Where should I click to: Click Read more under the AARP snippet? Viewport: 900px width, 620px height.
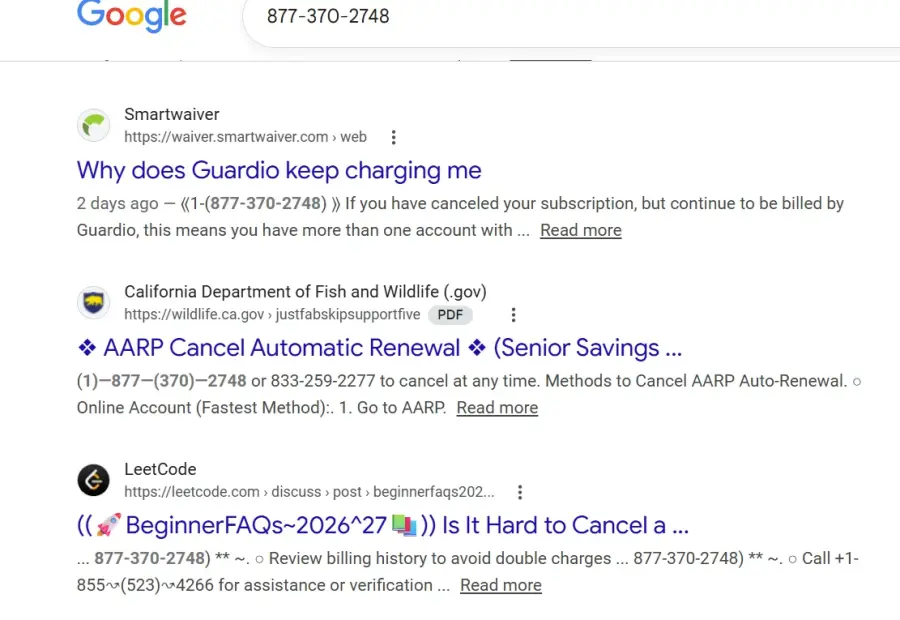pos(497,408)
